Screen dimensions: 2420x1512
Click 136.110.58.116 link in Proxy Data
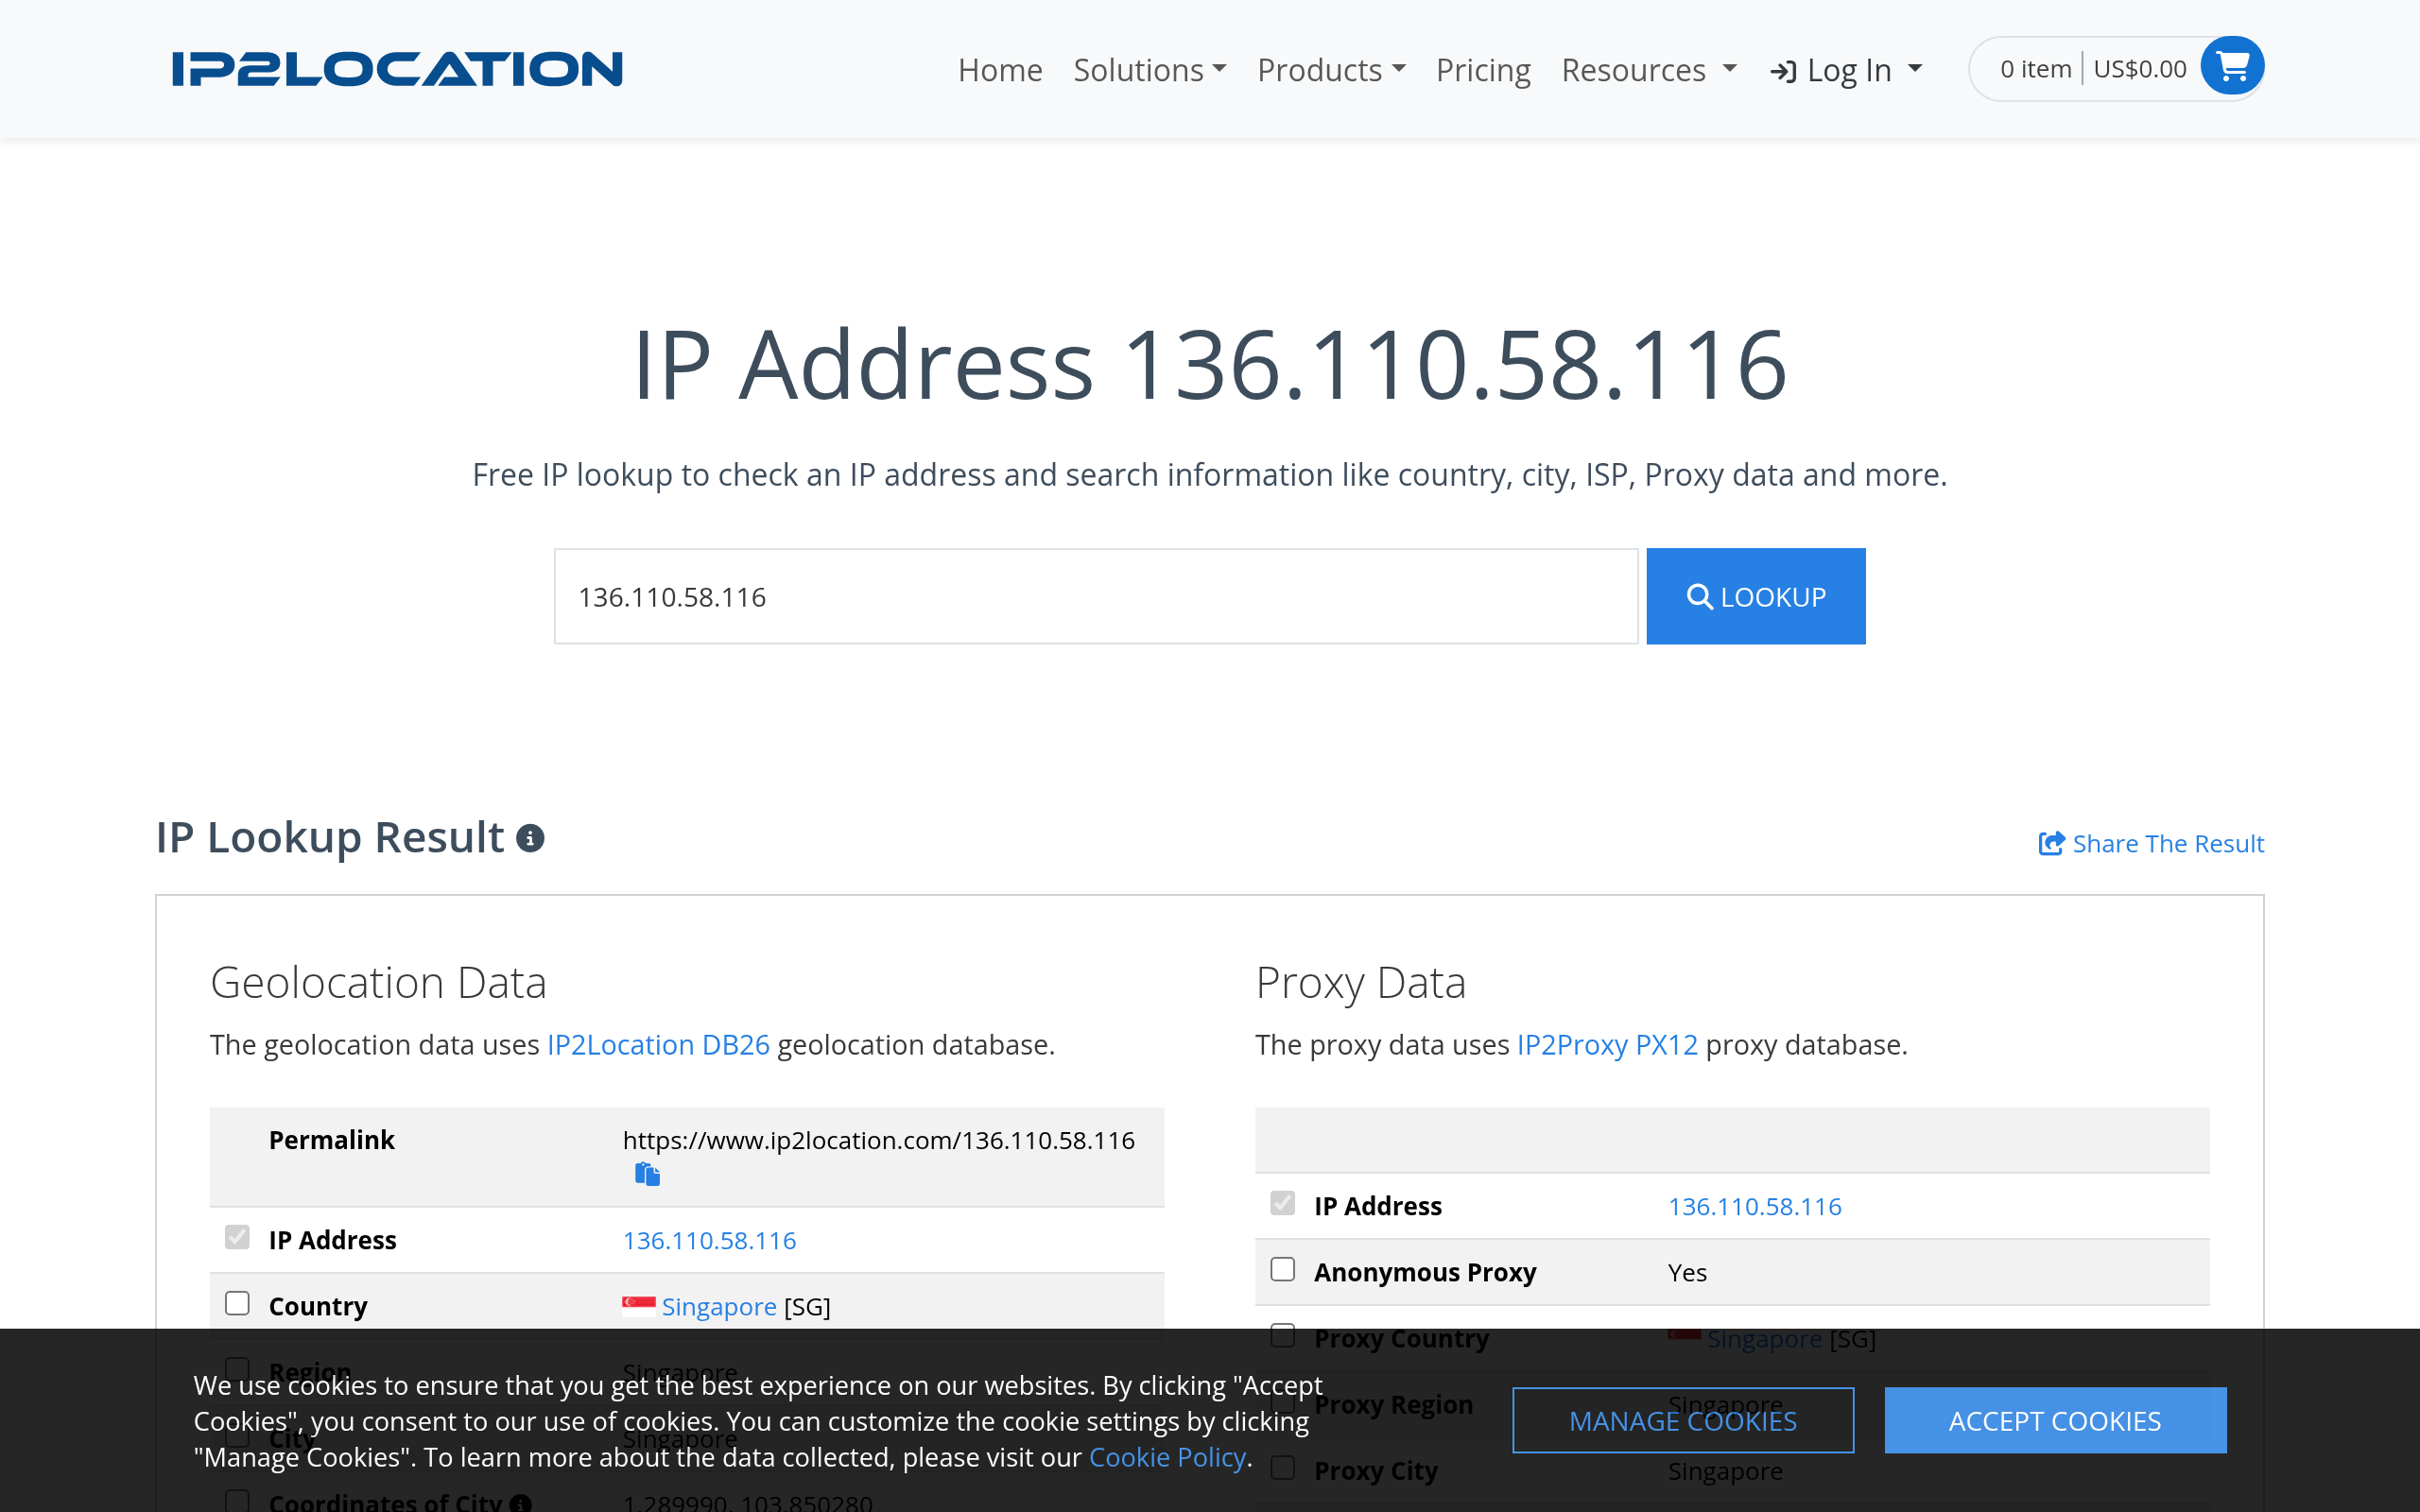point(1754,1206)
